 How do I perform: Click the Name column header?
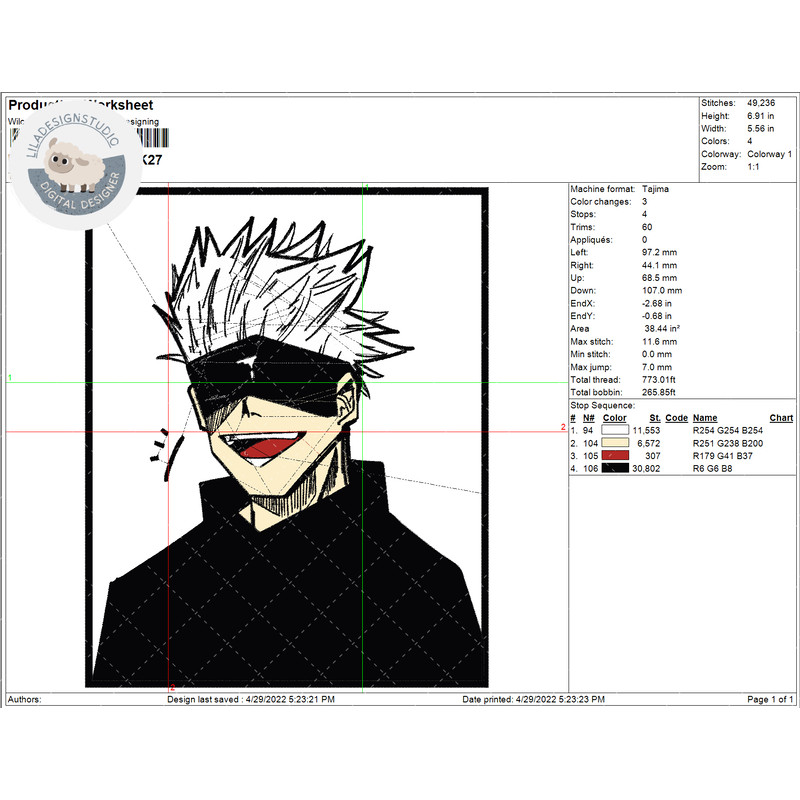(703, 417)
